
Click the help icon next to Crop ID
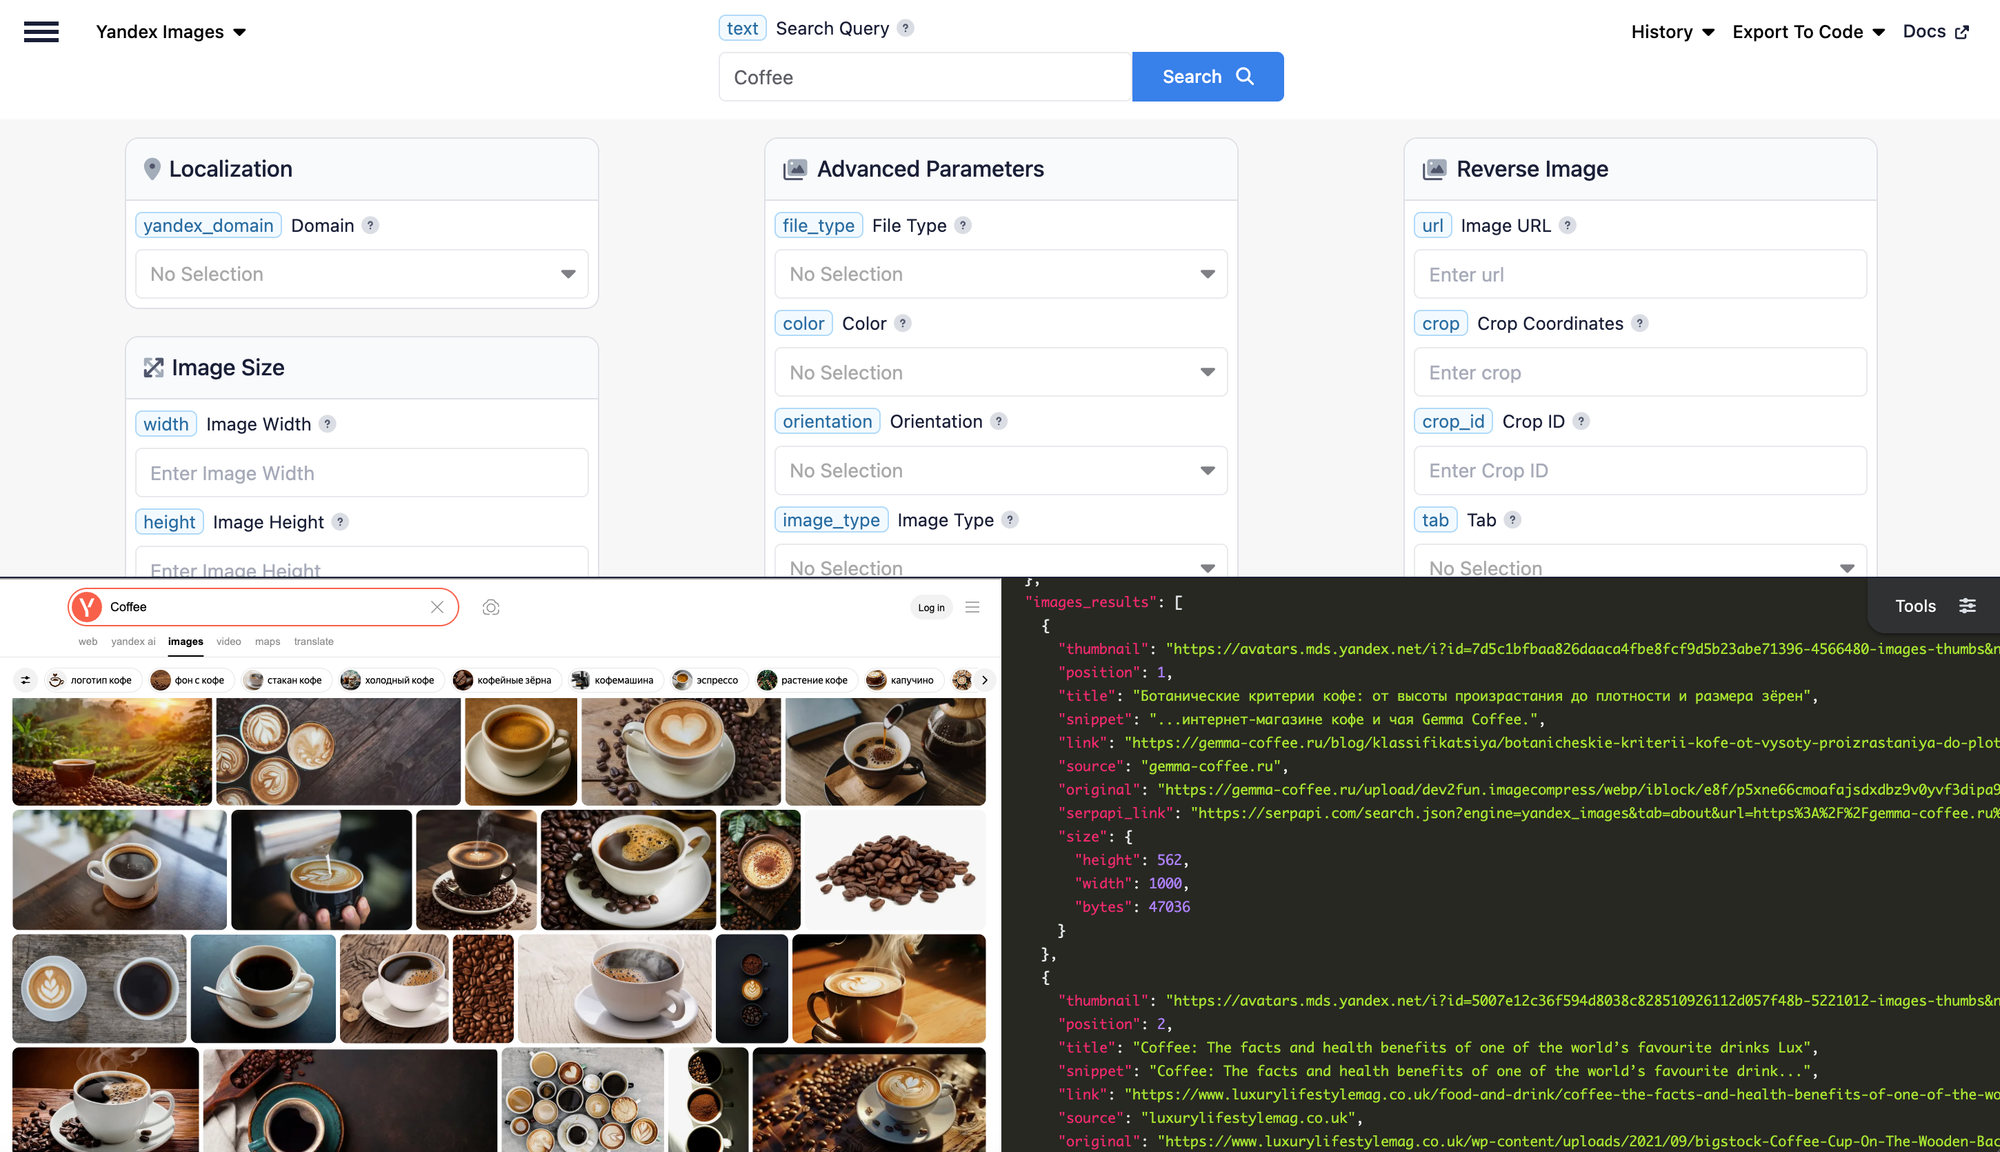pos(1581,421)
